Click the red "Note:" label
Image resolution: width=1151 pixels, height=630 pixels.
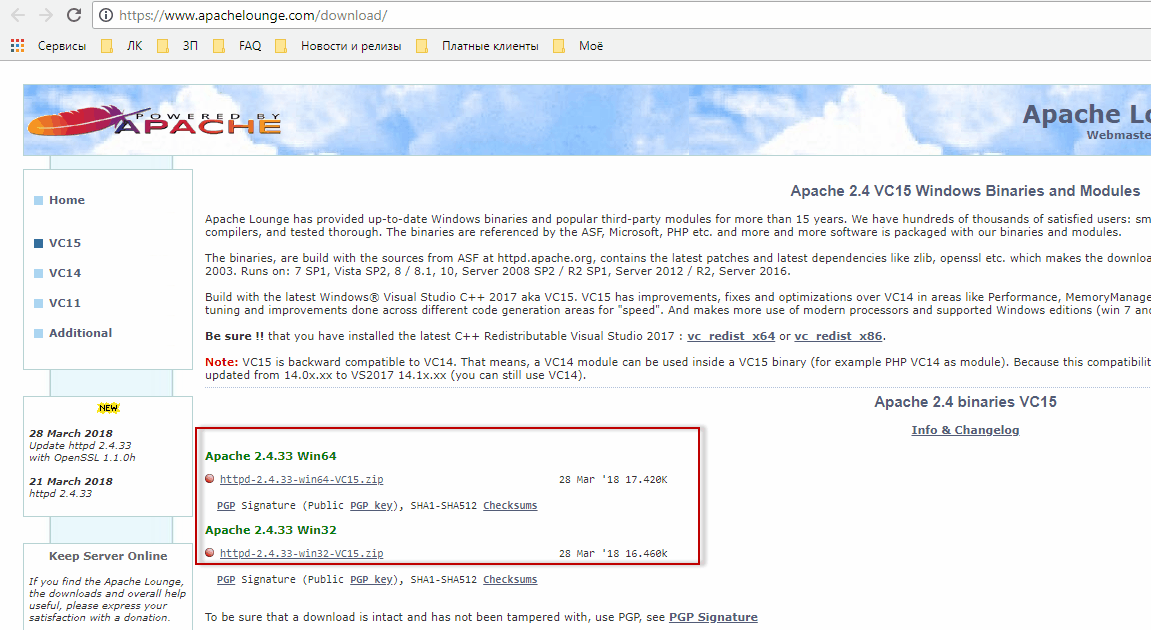point(222,362)
